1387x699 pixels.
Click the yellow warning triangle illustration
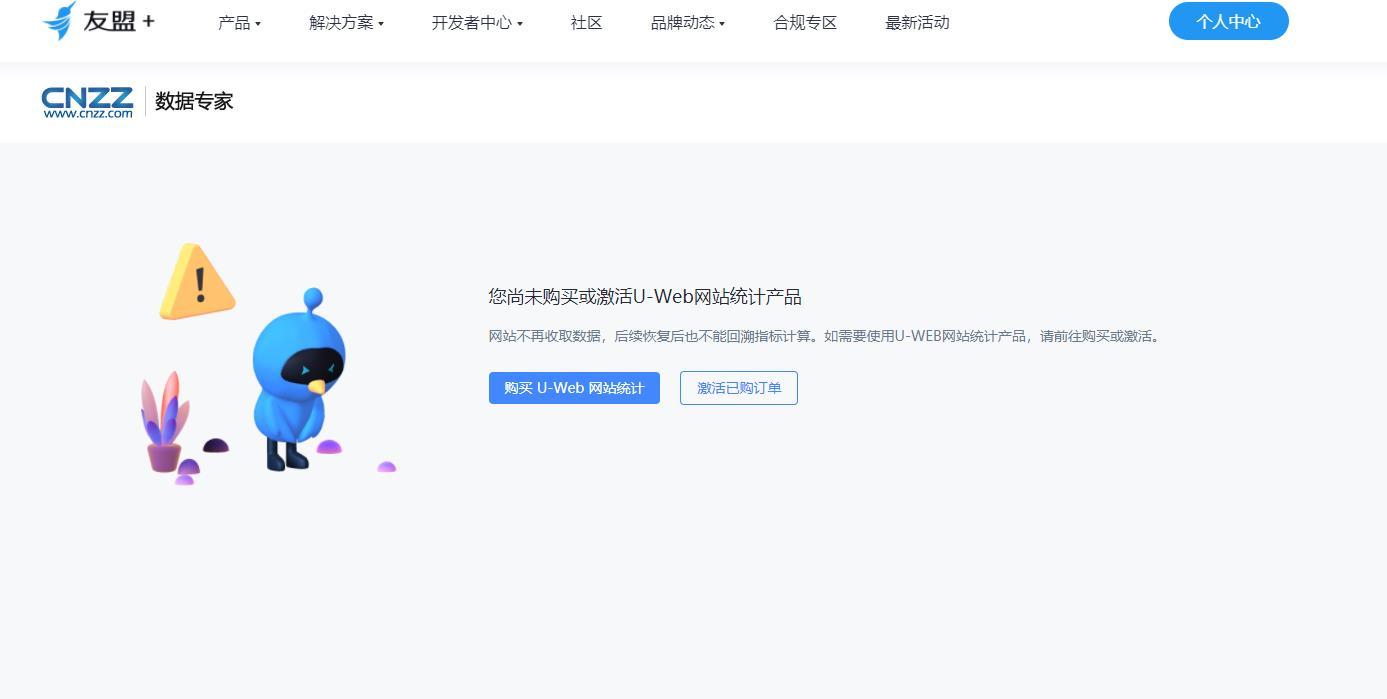tap(197, 282)
